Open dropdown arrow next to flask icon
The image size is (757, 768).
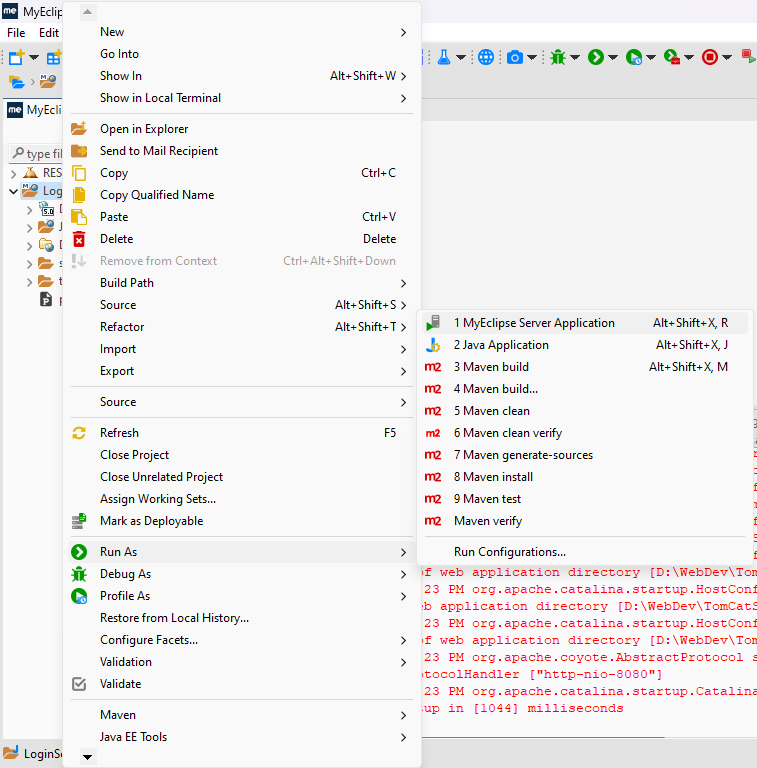461,57
